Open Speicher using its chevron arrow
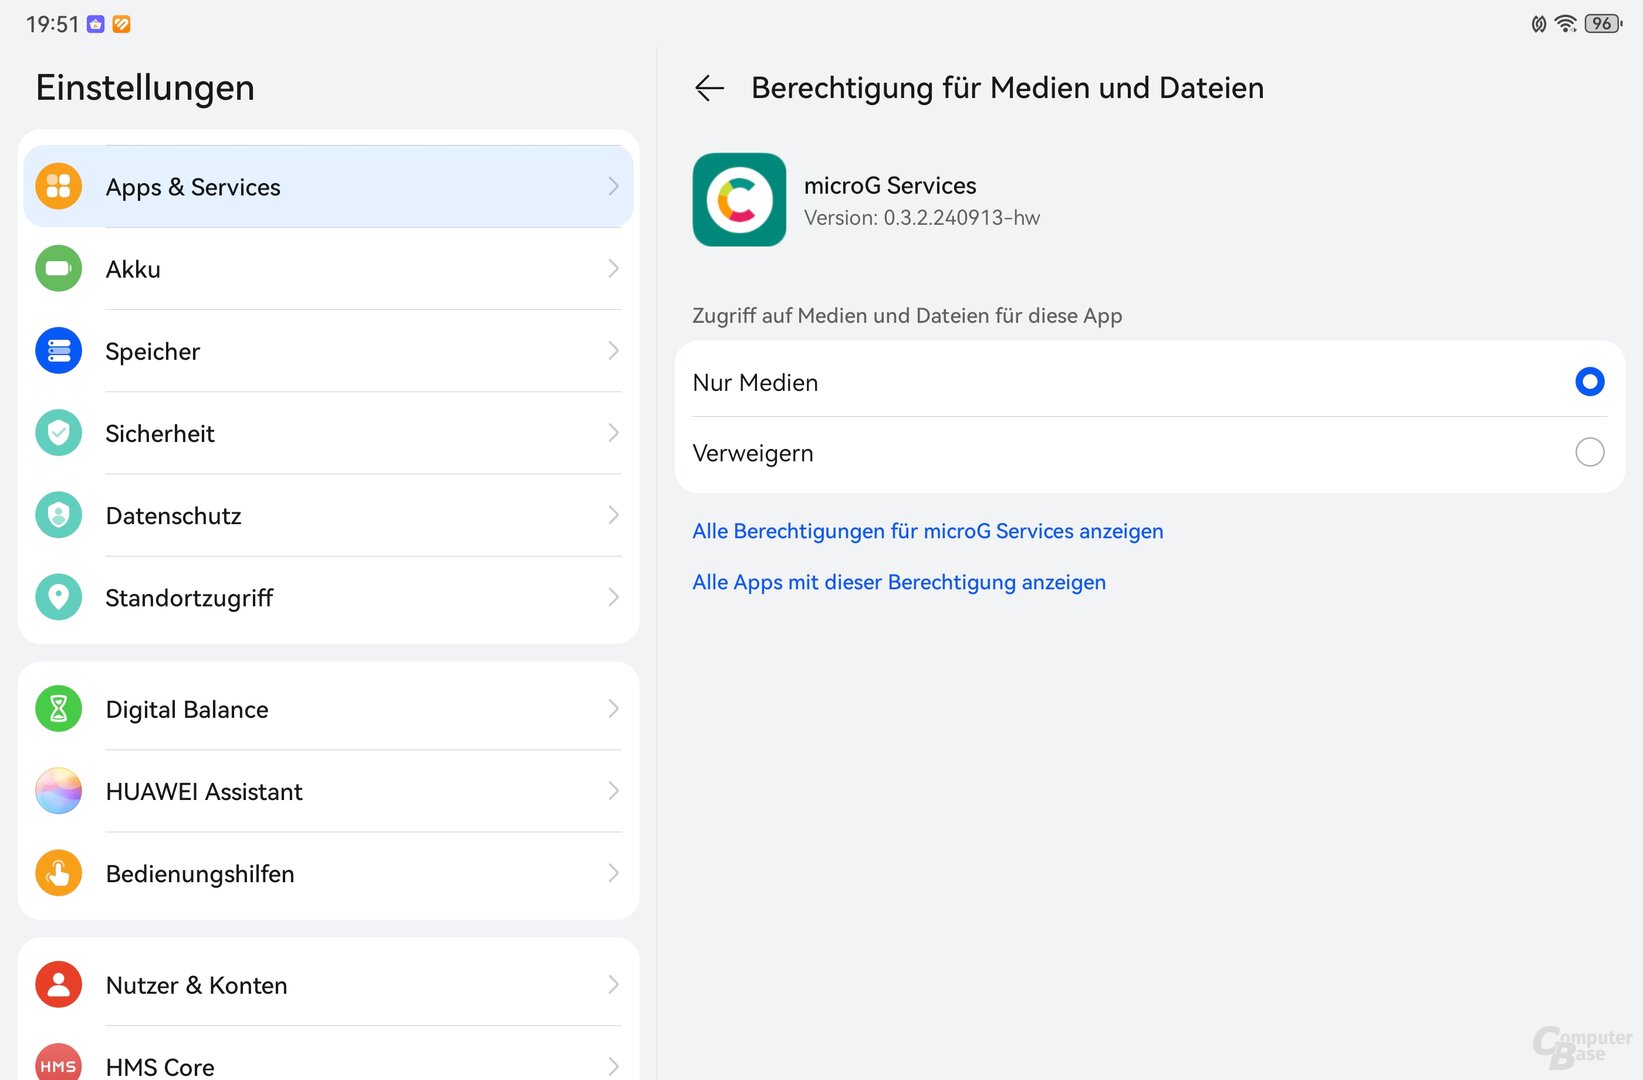1643x1080 pixels. tap(613, 350)
